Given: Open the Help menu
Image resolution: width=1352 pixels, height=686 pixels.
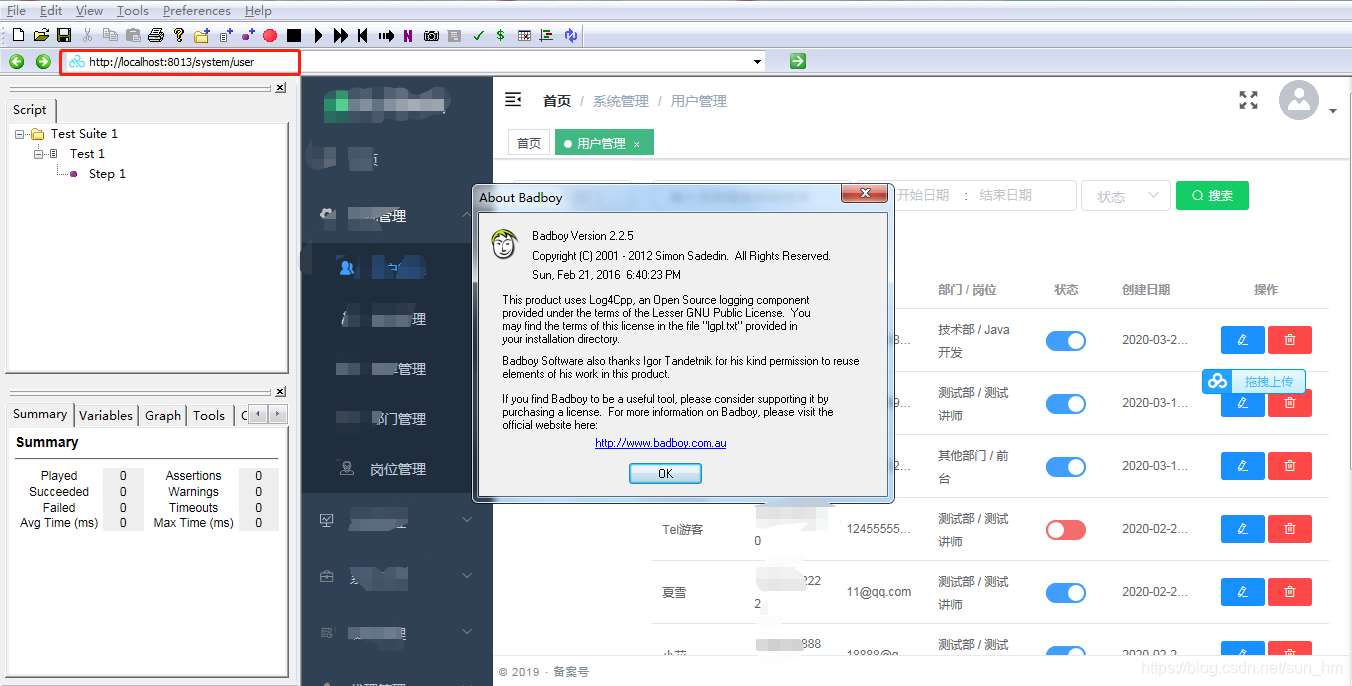Looking at the screenshot, I should point(258,10).
